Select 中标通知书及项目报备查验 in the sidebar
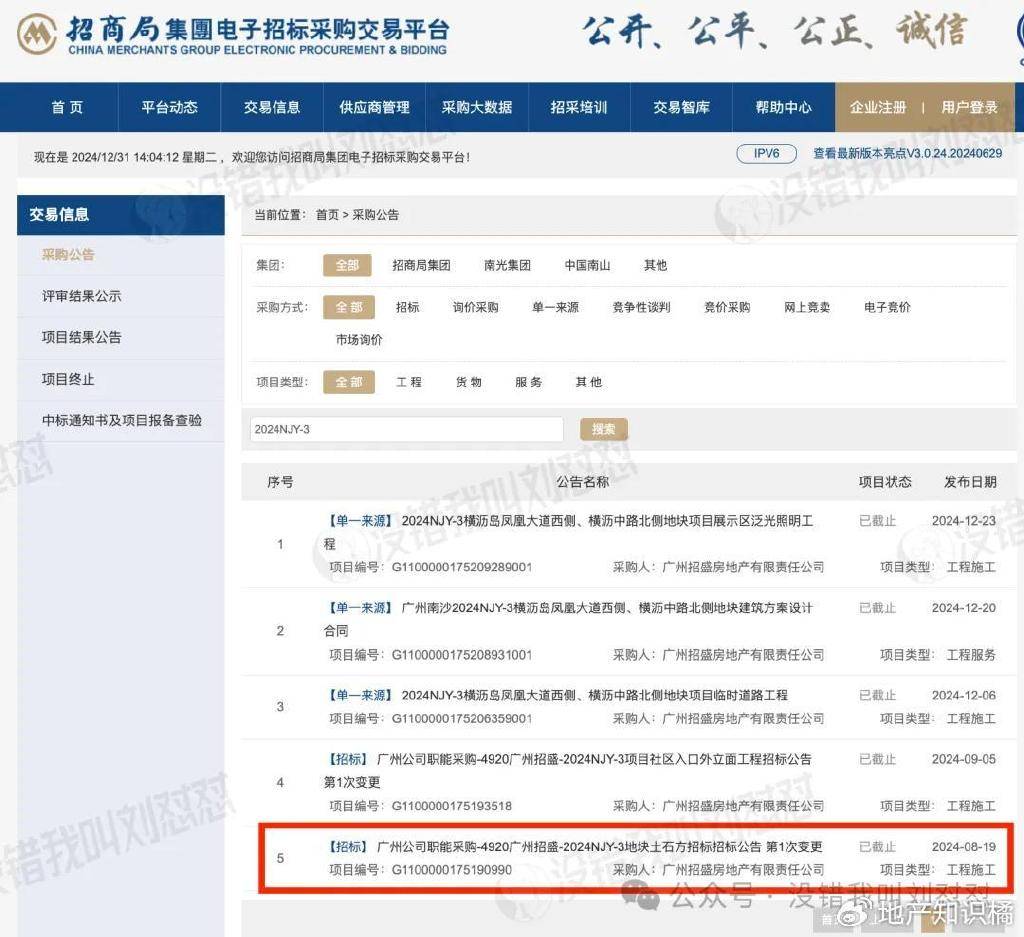1024x937 pixels. 121,420
